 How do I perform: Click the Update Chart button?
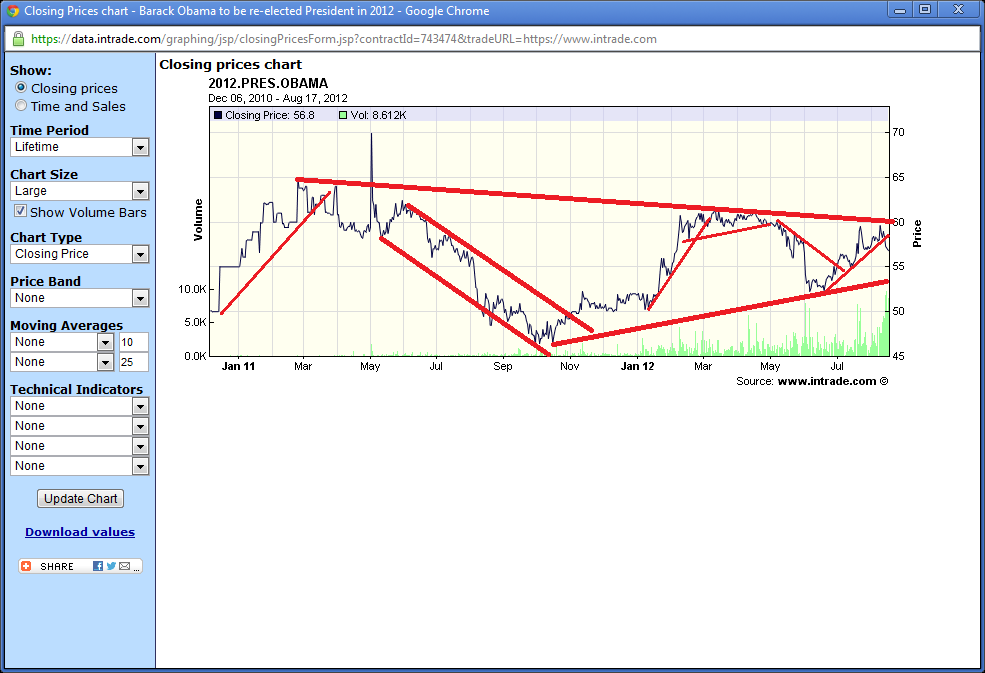[x=80, y=498]
